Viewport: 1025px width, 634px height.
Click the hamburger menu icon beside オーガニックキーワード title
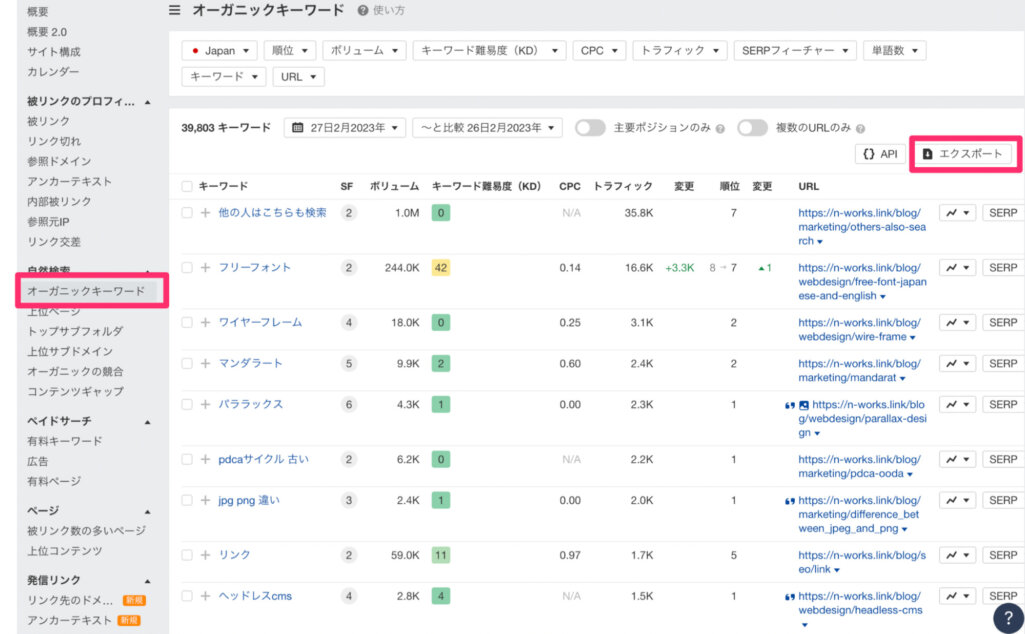[175, 10]
